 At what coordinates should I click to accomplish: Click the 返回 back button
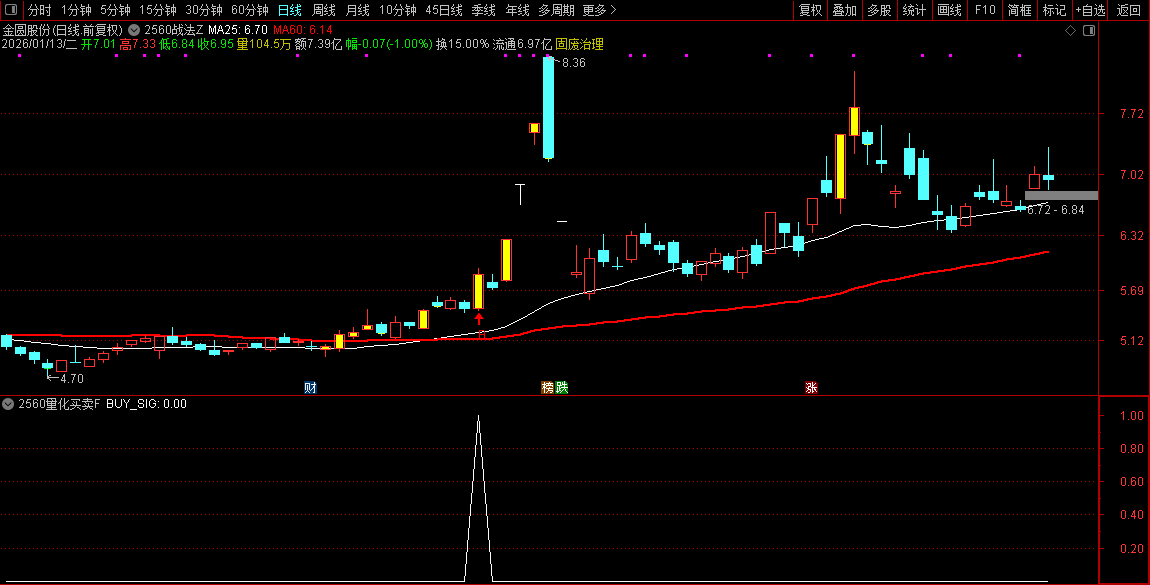(x=1129, y=10)
